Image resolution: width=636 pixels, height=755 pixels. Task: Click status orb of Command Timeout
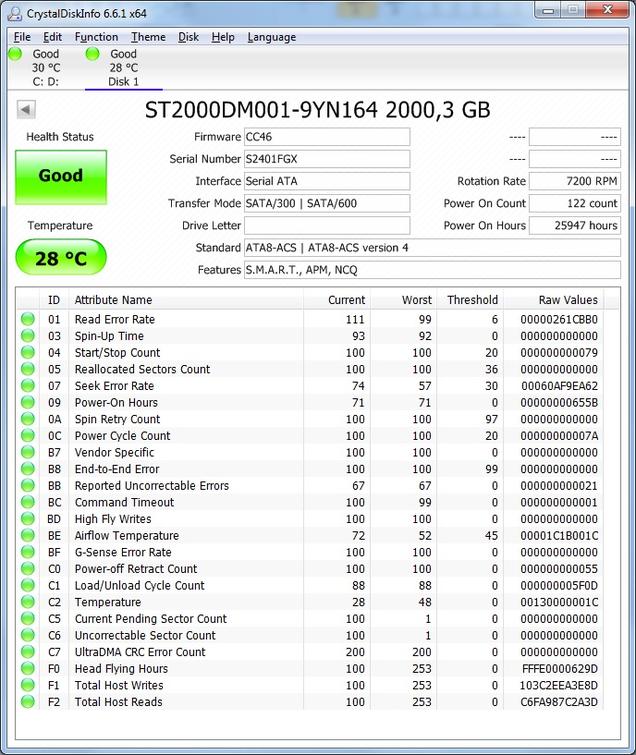pyautogui.click(x=28, y=502)
